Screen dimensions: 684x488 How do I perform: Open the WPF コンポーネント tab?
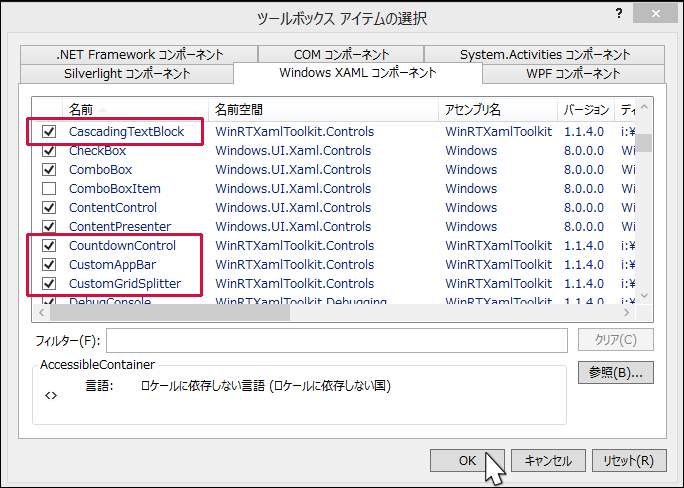[573, 73]
